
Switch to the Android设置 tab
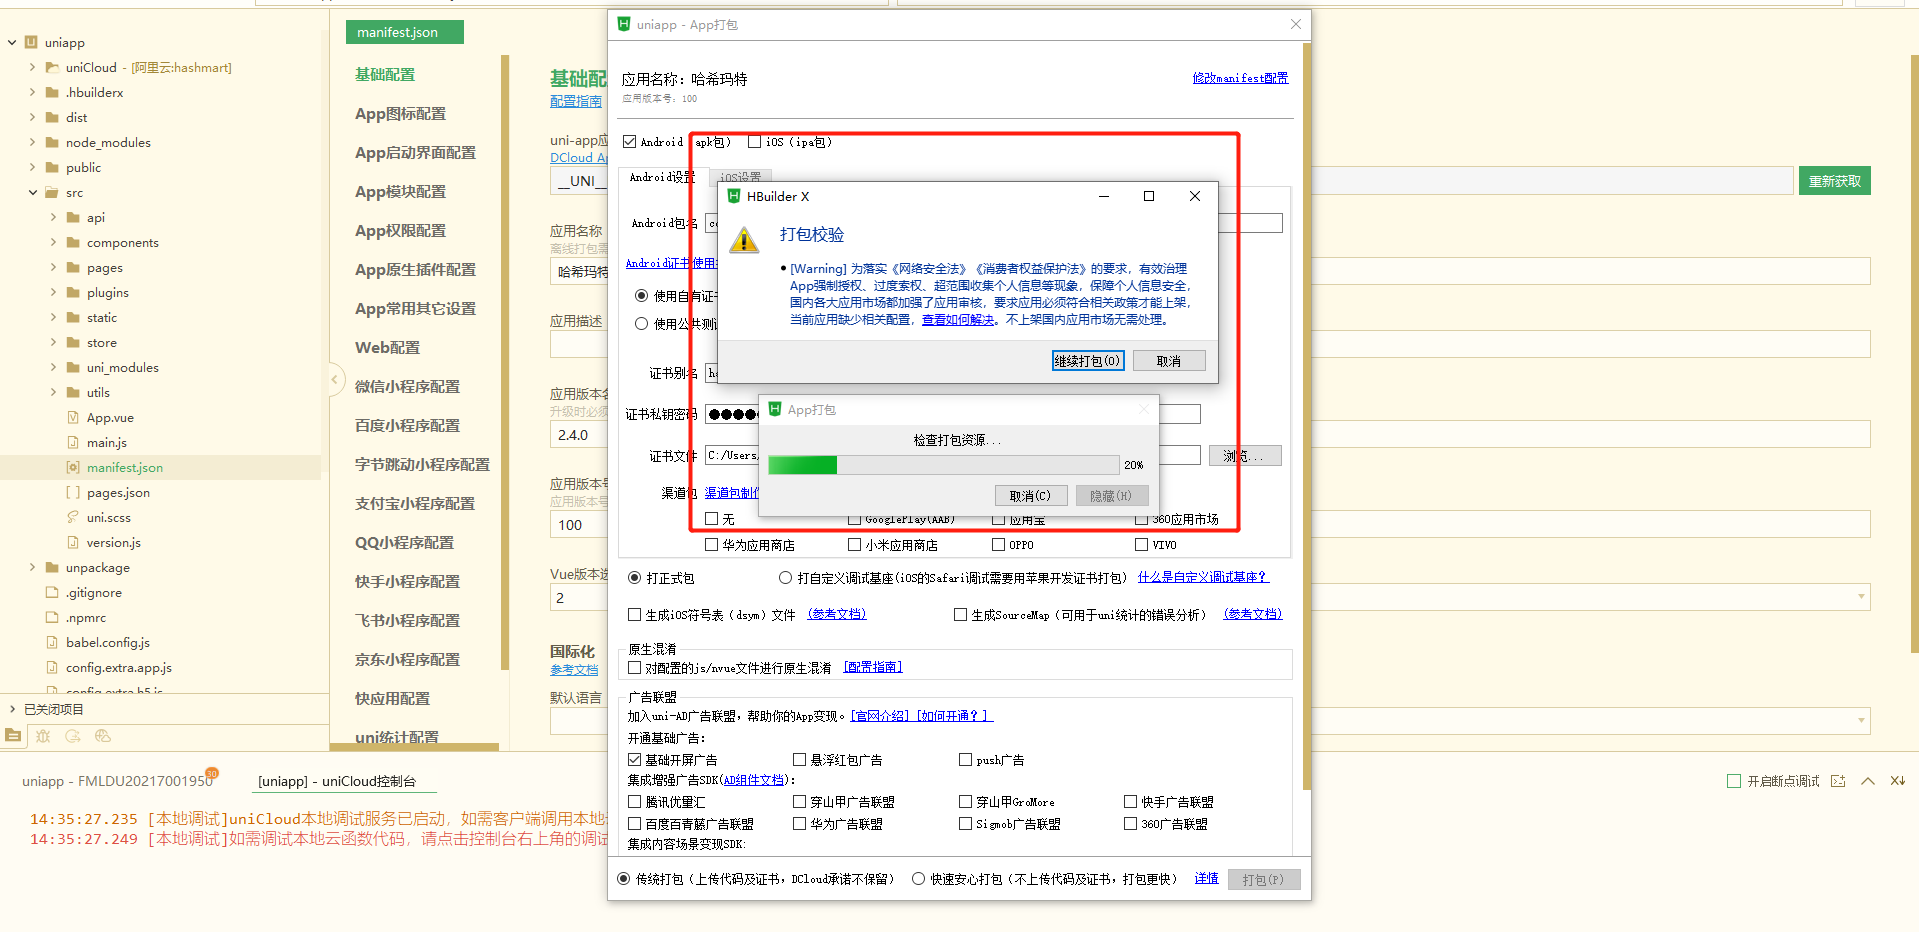[x=662, y=177]
